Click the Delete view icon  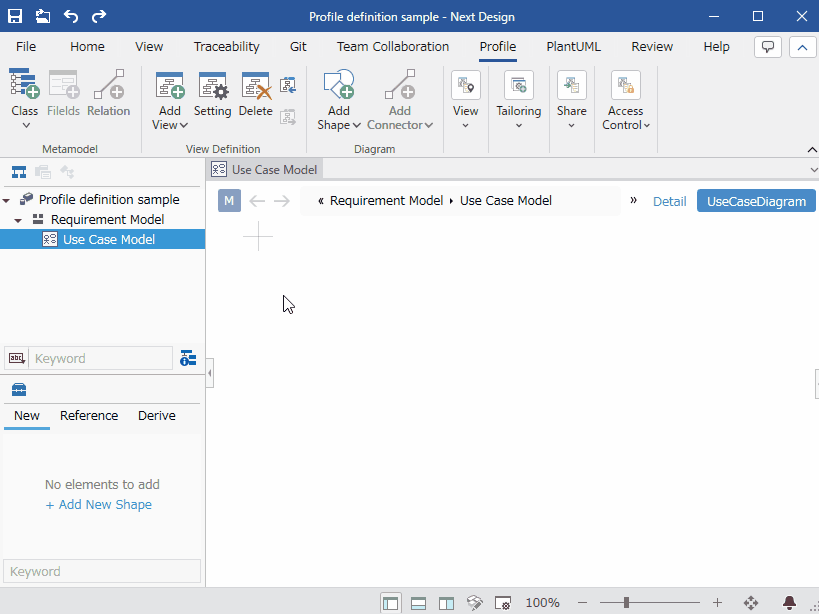[x=256, y=87]
